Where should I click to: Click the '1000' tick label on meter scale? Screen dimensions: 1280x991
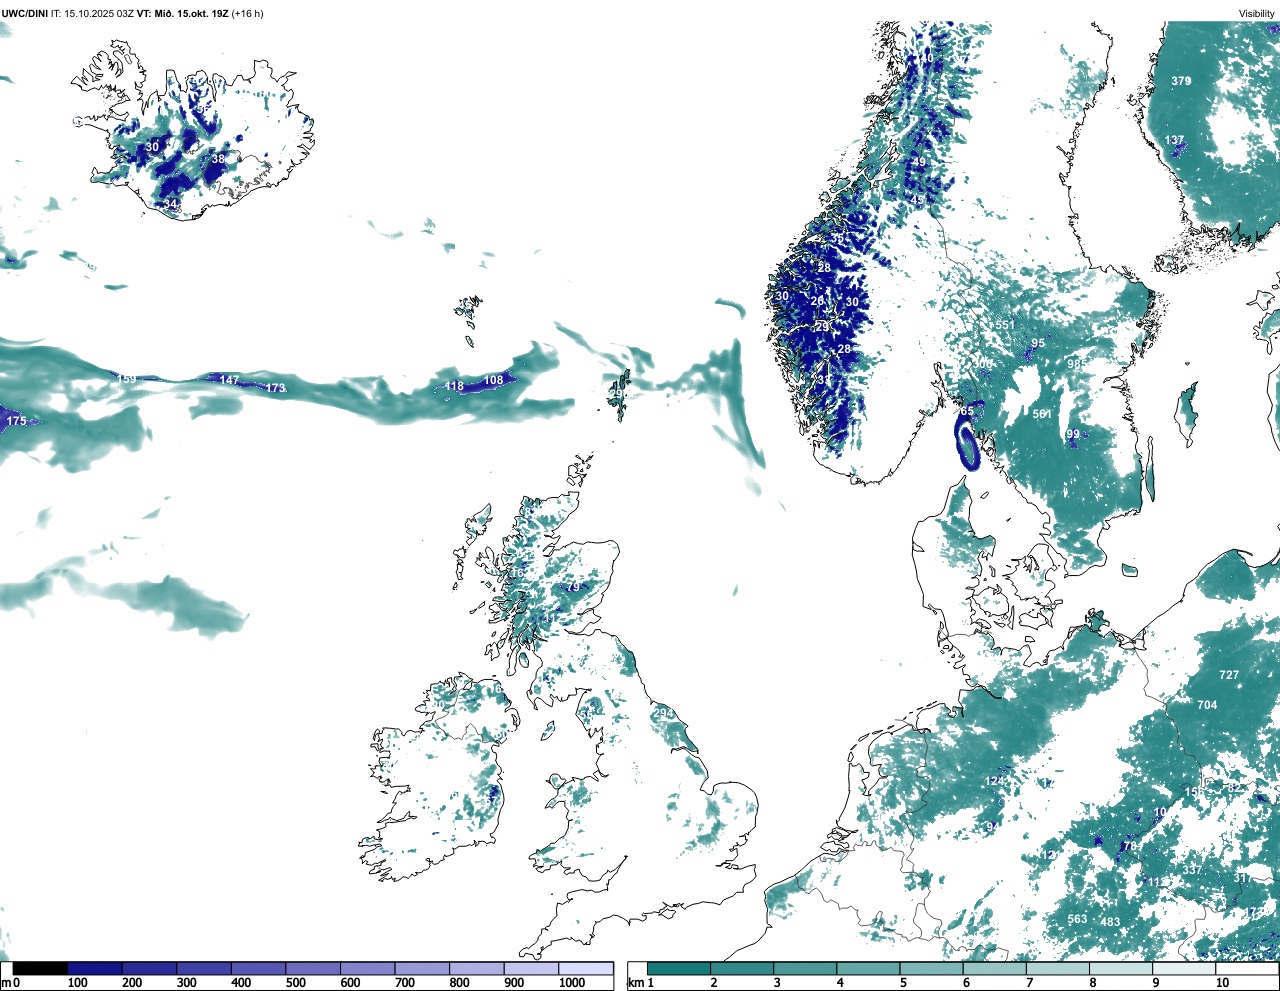click(572, 983)
